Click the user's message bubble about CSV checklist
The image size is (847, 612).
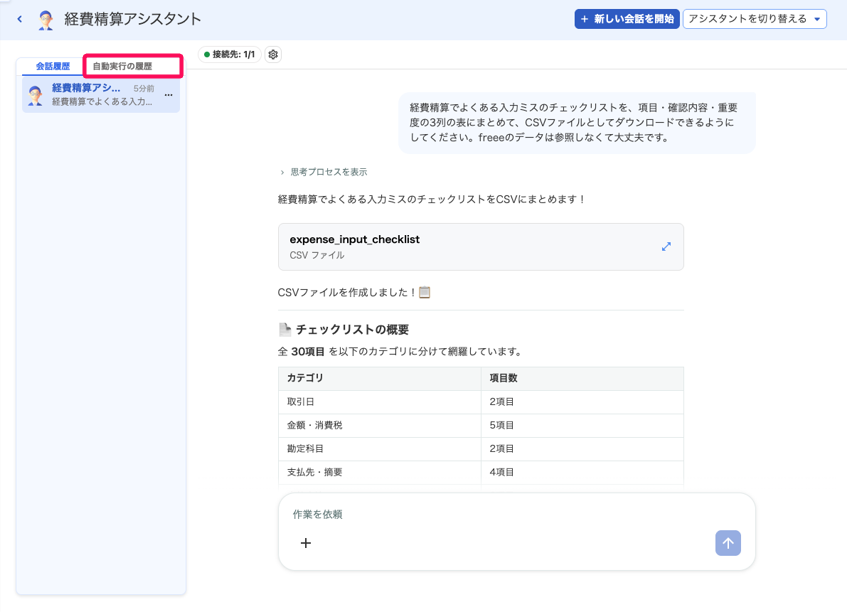[576, 123]
